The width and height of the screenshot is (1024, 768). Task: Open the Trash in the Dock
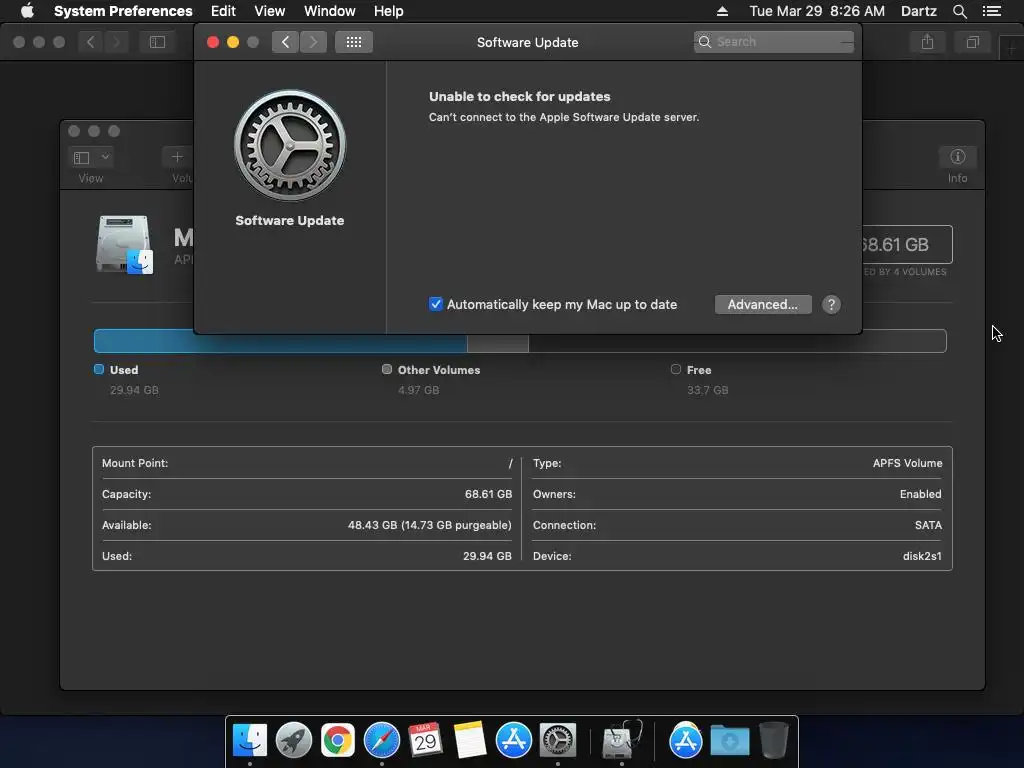click(x=773, y=740)
